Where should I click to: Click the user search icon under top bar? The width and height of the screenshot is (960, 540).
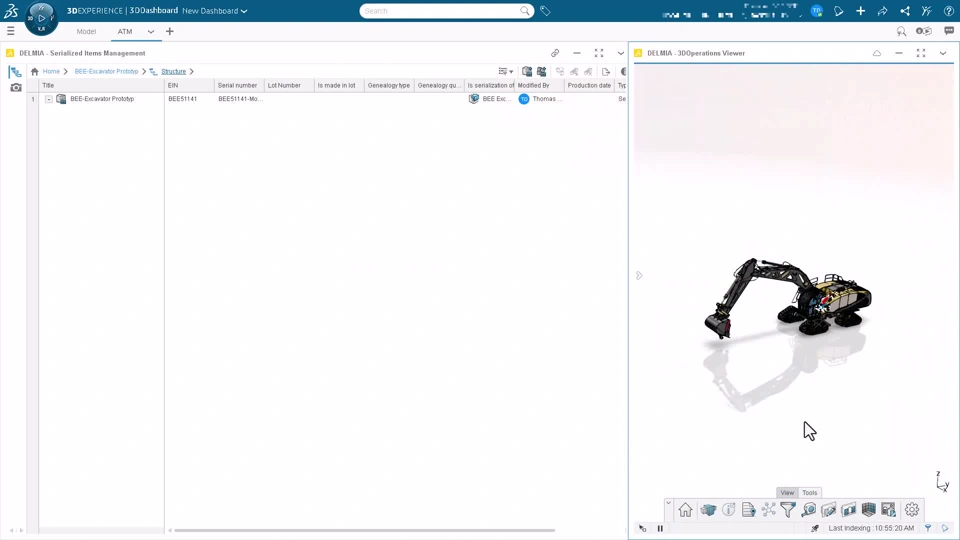point(901,31)
